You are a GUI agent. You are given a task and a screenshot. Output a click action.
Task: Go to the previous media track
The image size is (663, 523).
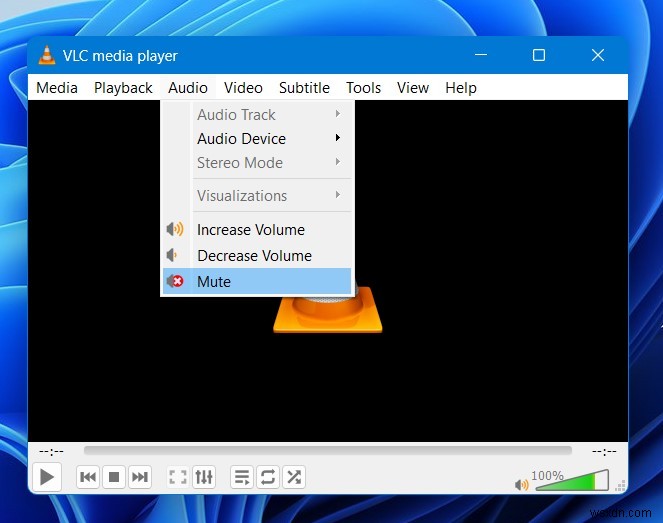click(x=88, y=477)
